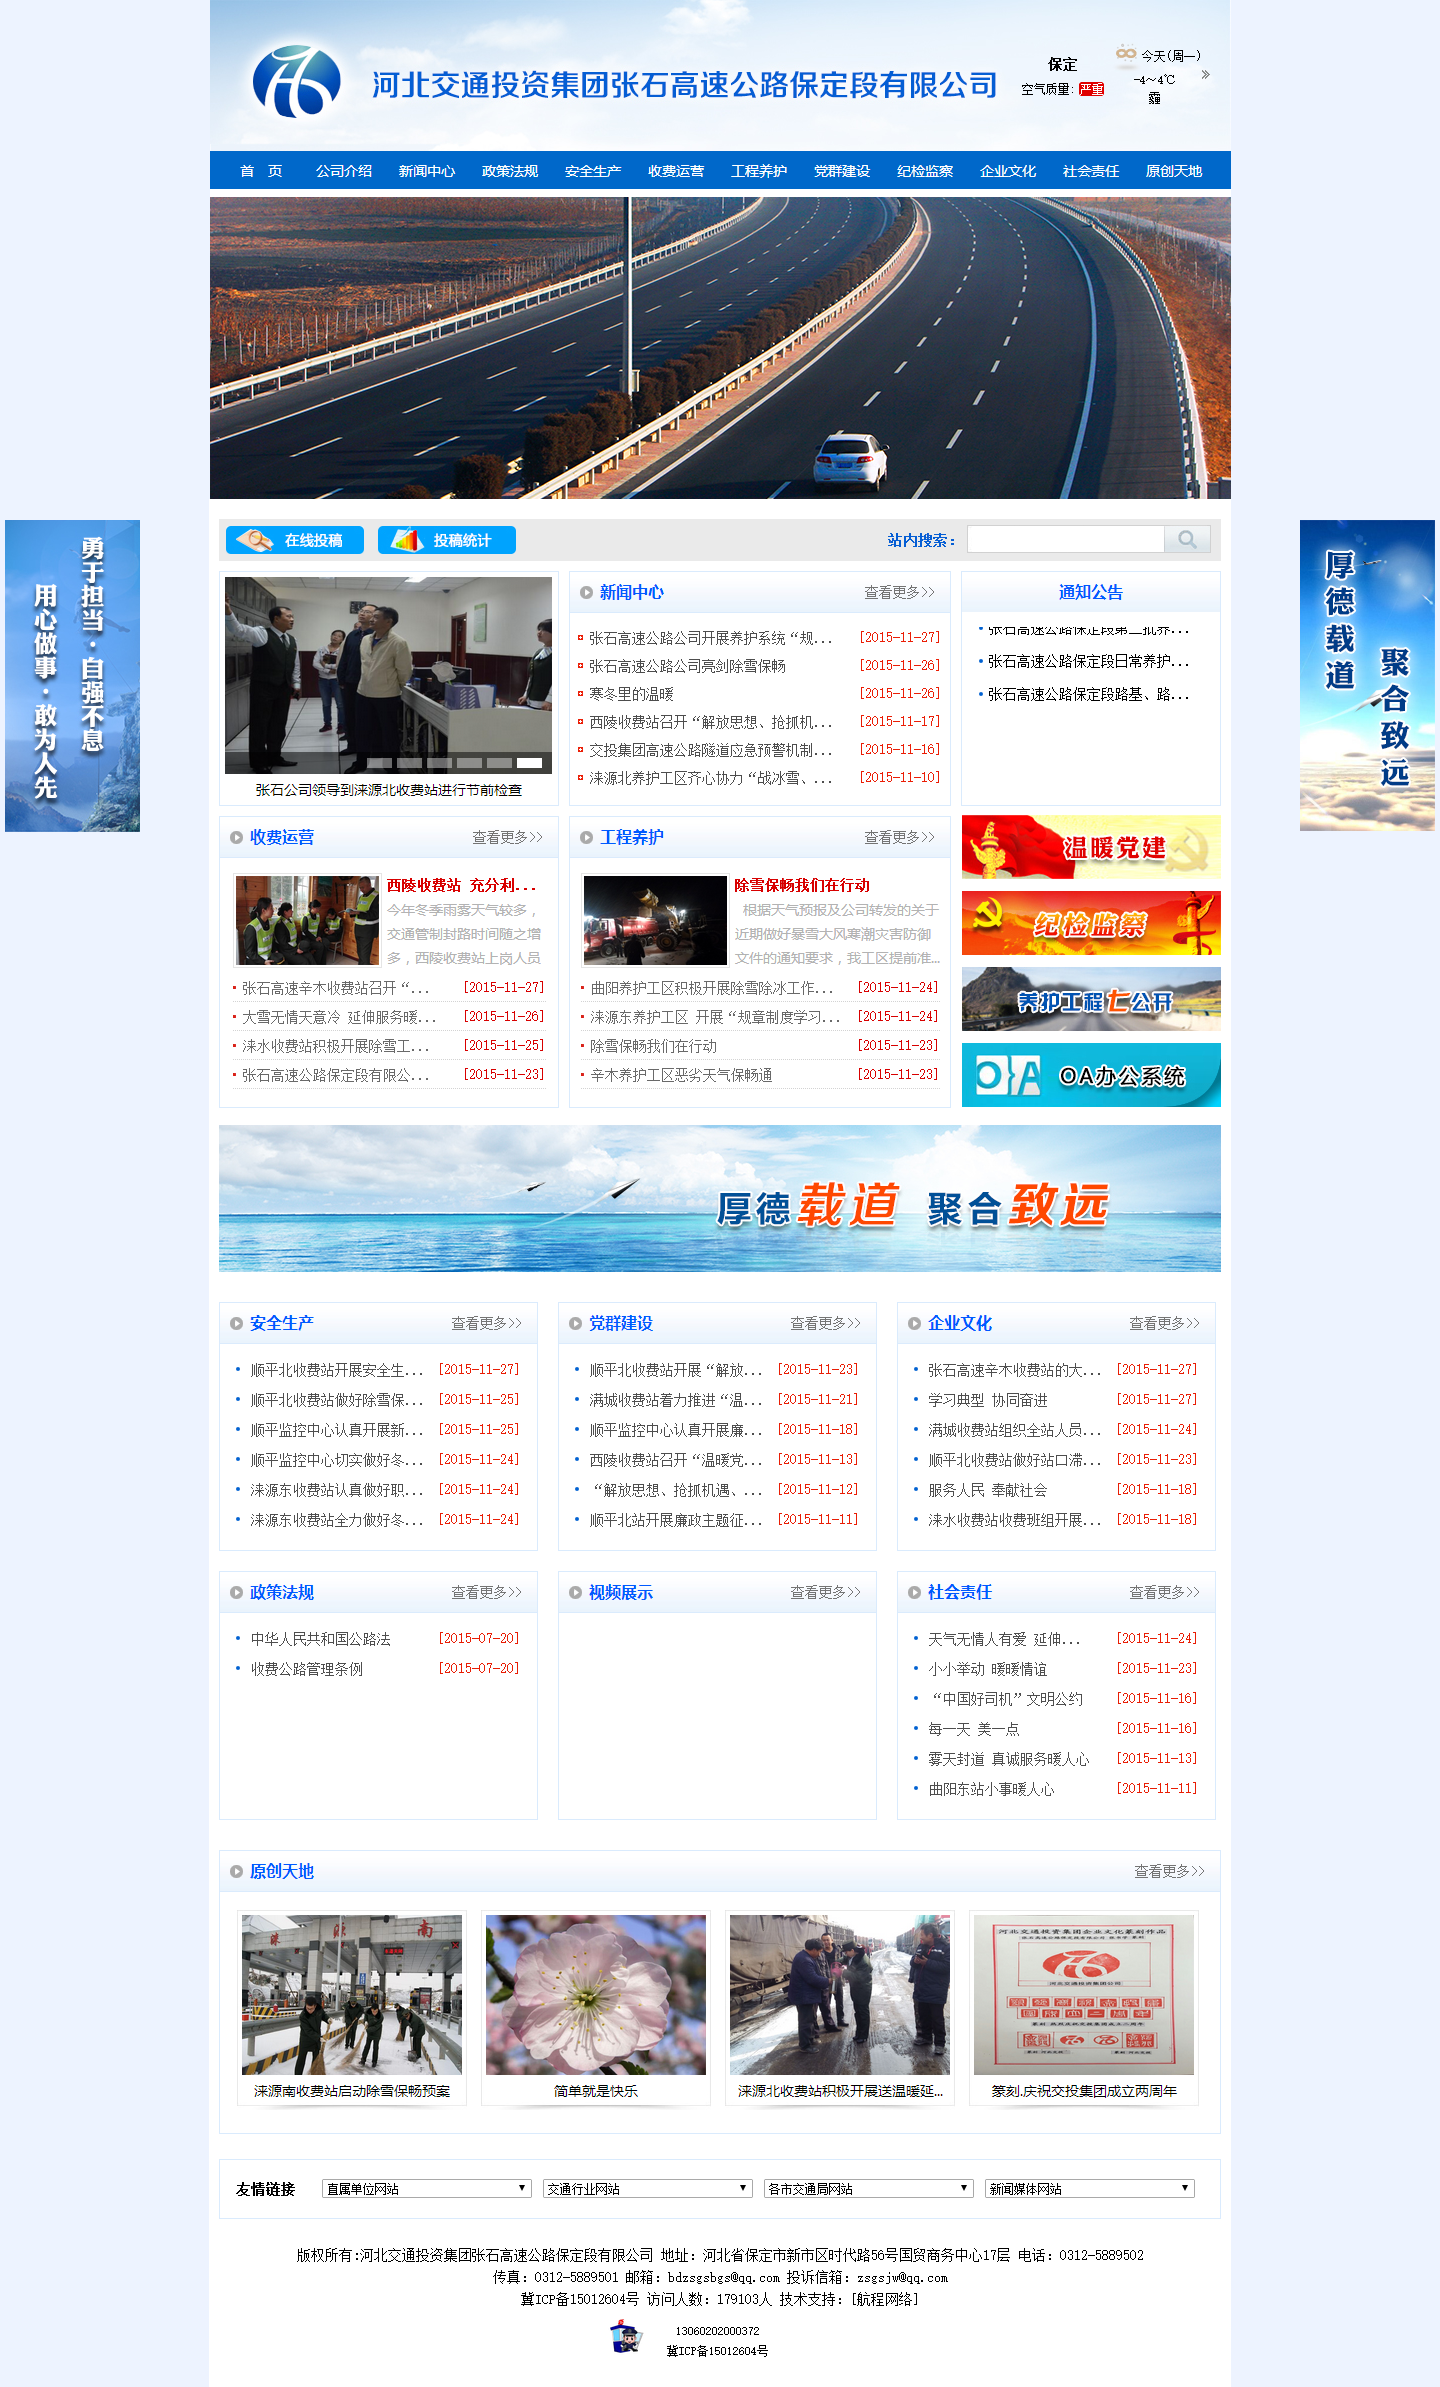Screen dimensions: 1440x2387
Task: Open the 新闻中心 navigation menu item
Action: tap(427, 171)
